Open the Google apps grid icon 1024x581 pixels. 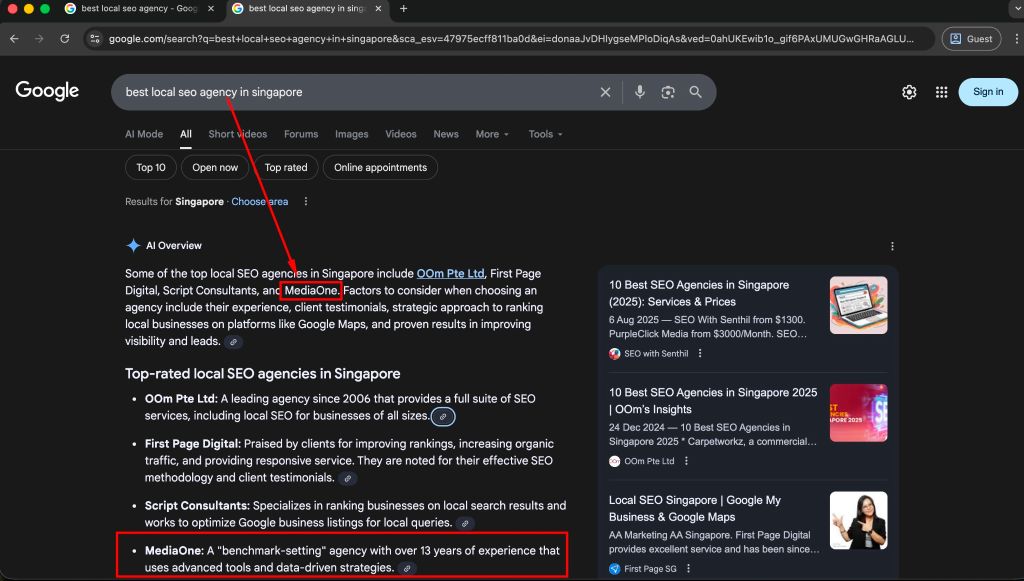click(x=941, y=92)
